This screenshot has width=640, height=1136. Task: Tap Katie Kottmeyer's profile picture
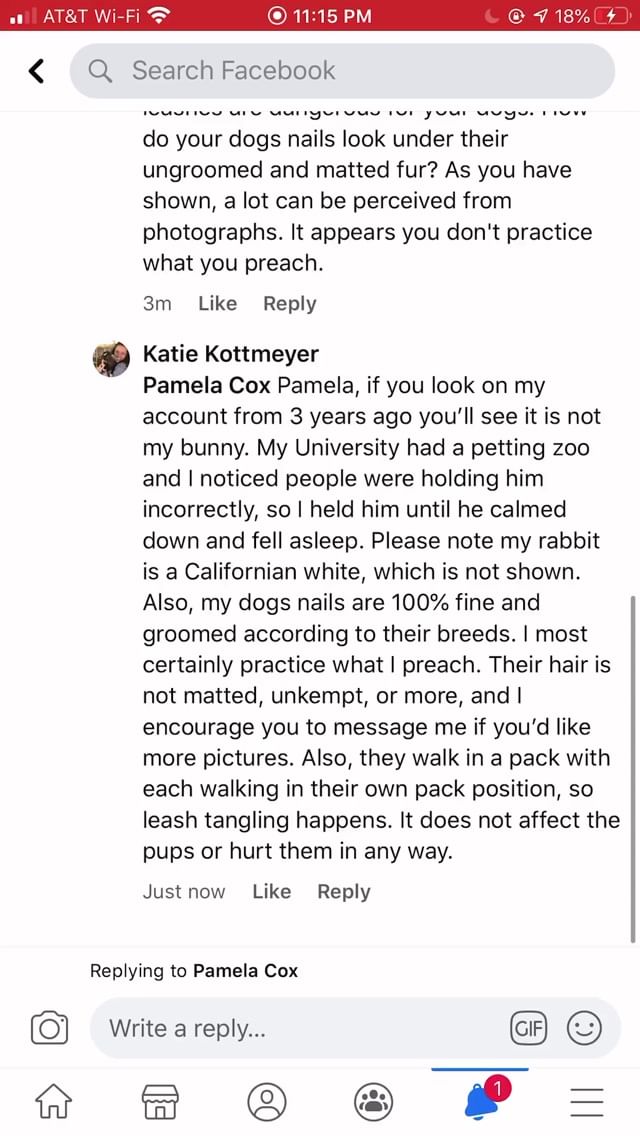pyautogui.click(x=111, y=359)
